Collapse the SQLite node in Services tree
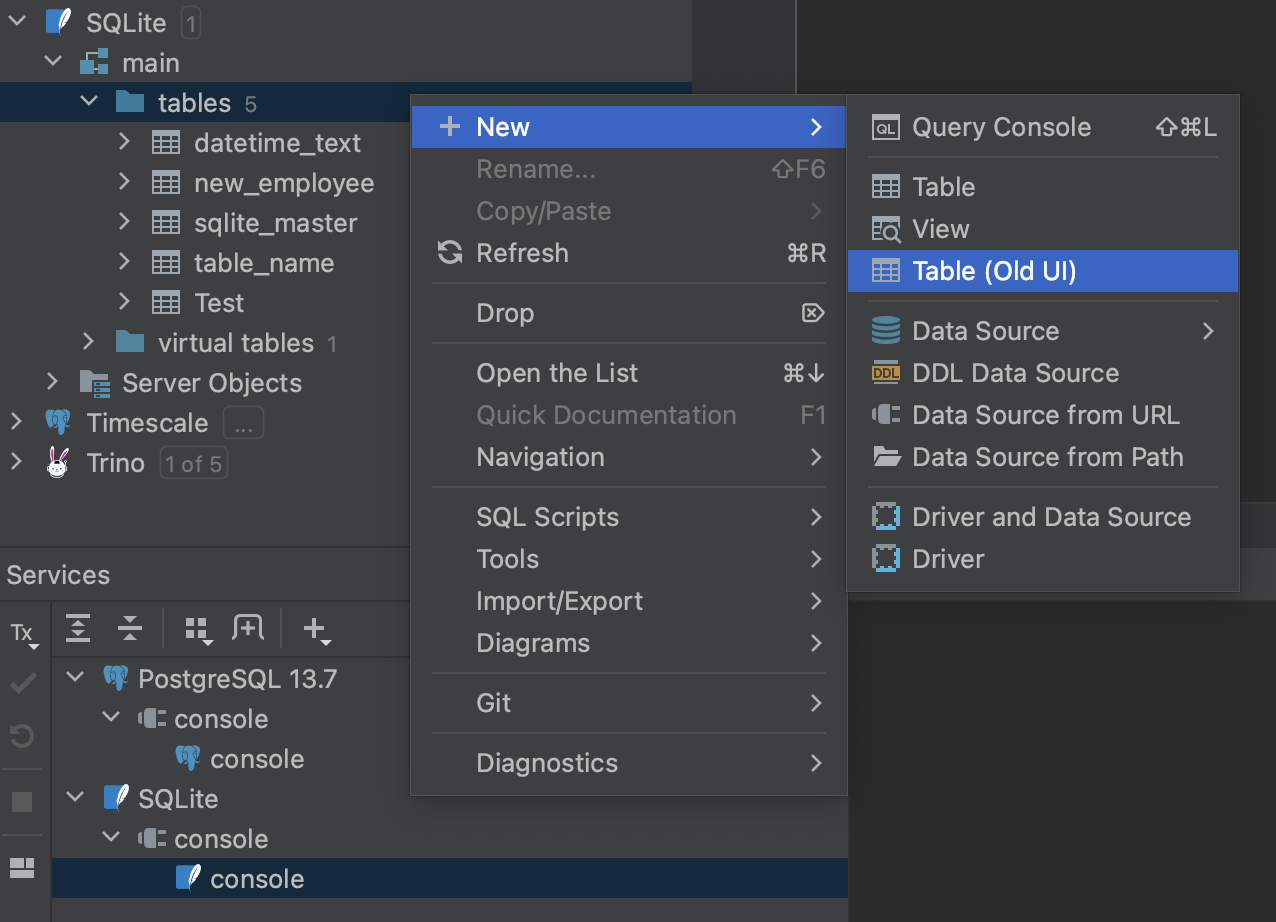Screen dimensions: 1276x922 coord(75,798)
